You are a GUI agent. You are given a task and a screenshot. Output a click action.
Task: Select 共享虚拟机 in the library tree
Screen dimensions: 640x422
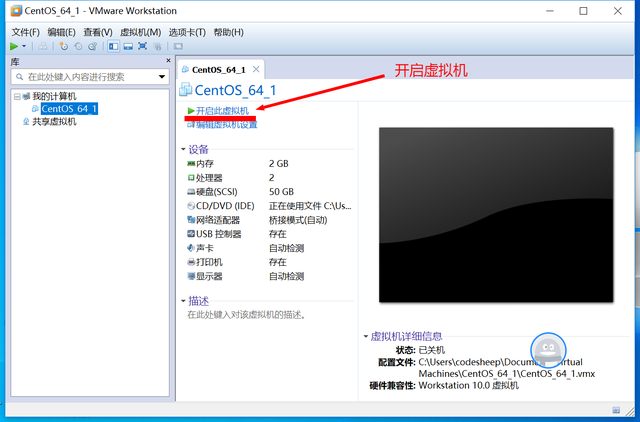[54, 122]
